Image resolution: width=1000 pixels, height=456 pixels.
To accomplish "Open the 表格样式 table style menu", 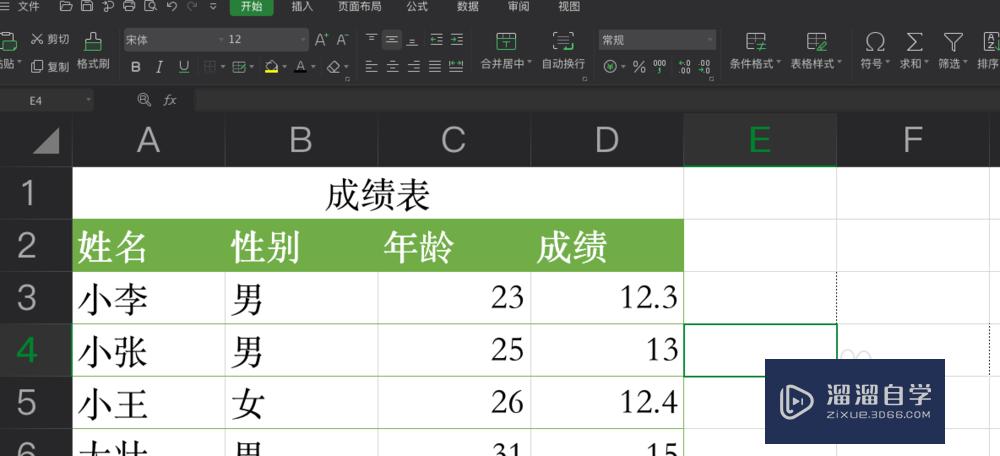I will [x=816, y=52].
